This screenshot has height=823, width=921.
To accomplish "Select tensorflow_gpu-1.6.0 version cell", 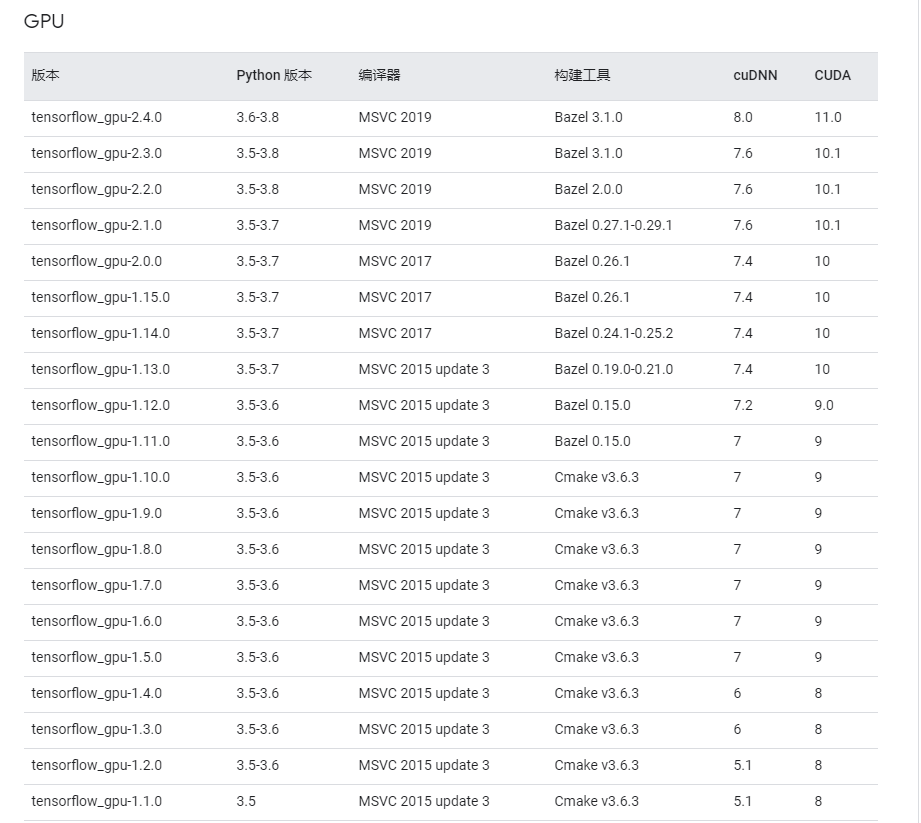I will 96,621.
